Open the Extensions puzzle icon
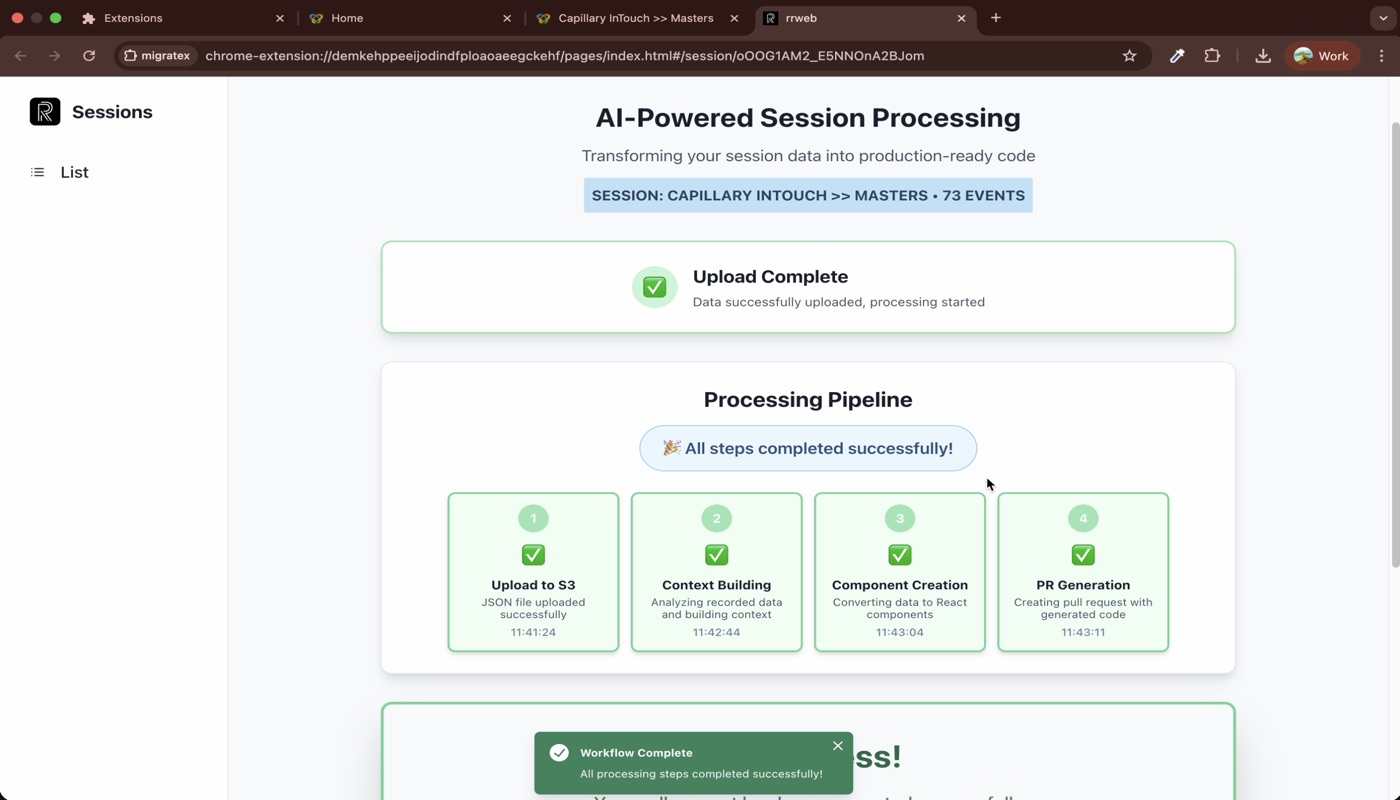This screenshot has height=800, width=1400. tap(1212, 56)
